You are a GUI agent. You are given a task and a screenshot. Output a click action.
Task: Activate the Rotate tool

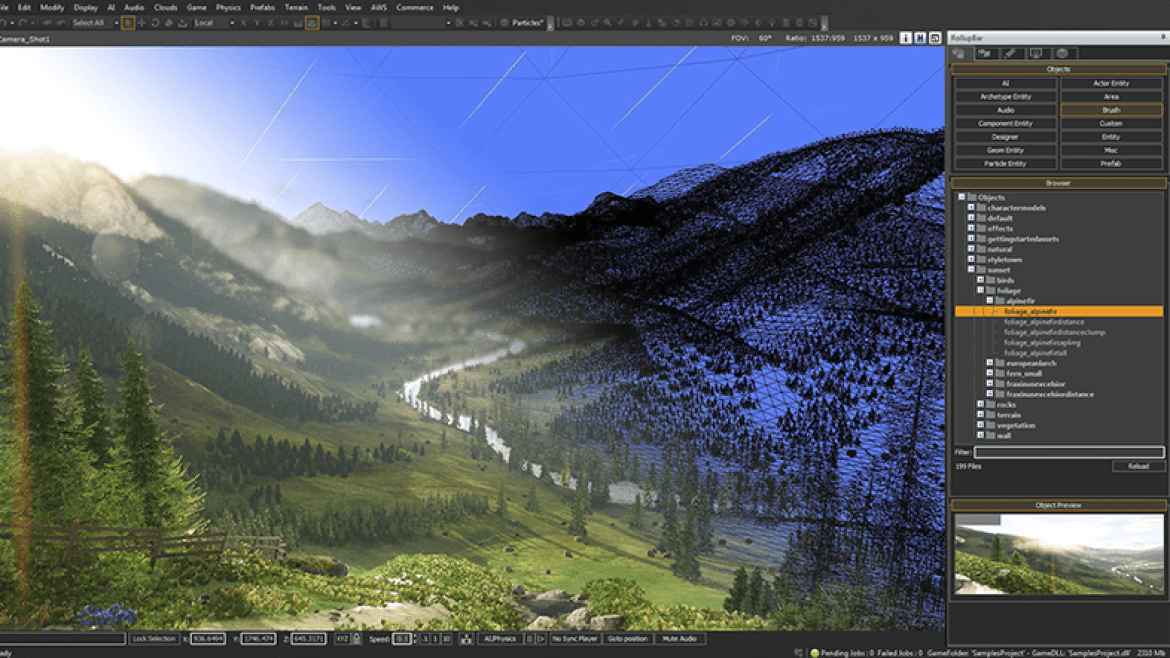pos(155,23)
